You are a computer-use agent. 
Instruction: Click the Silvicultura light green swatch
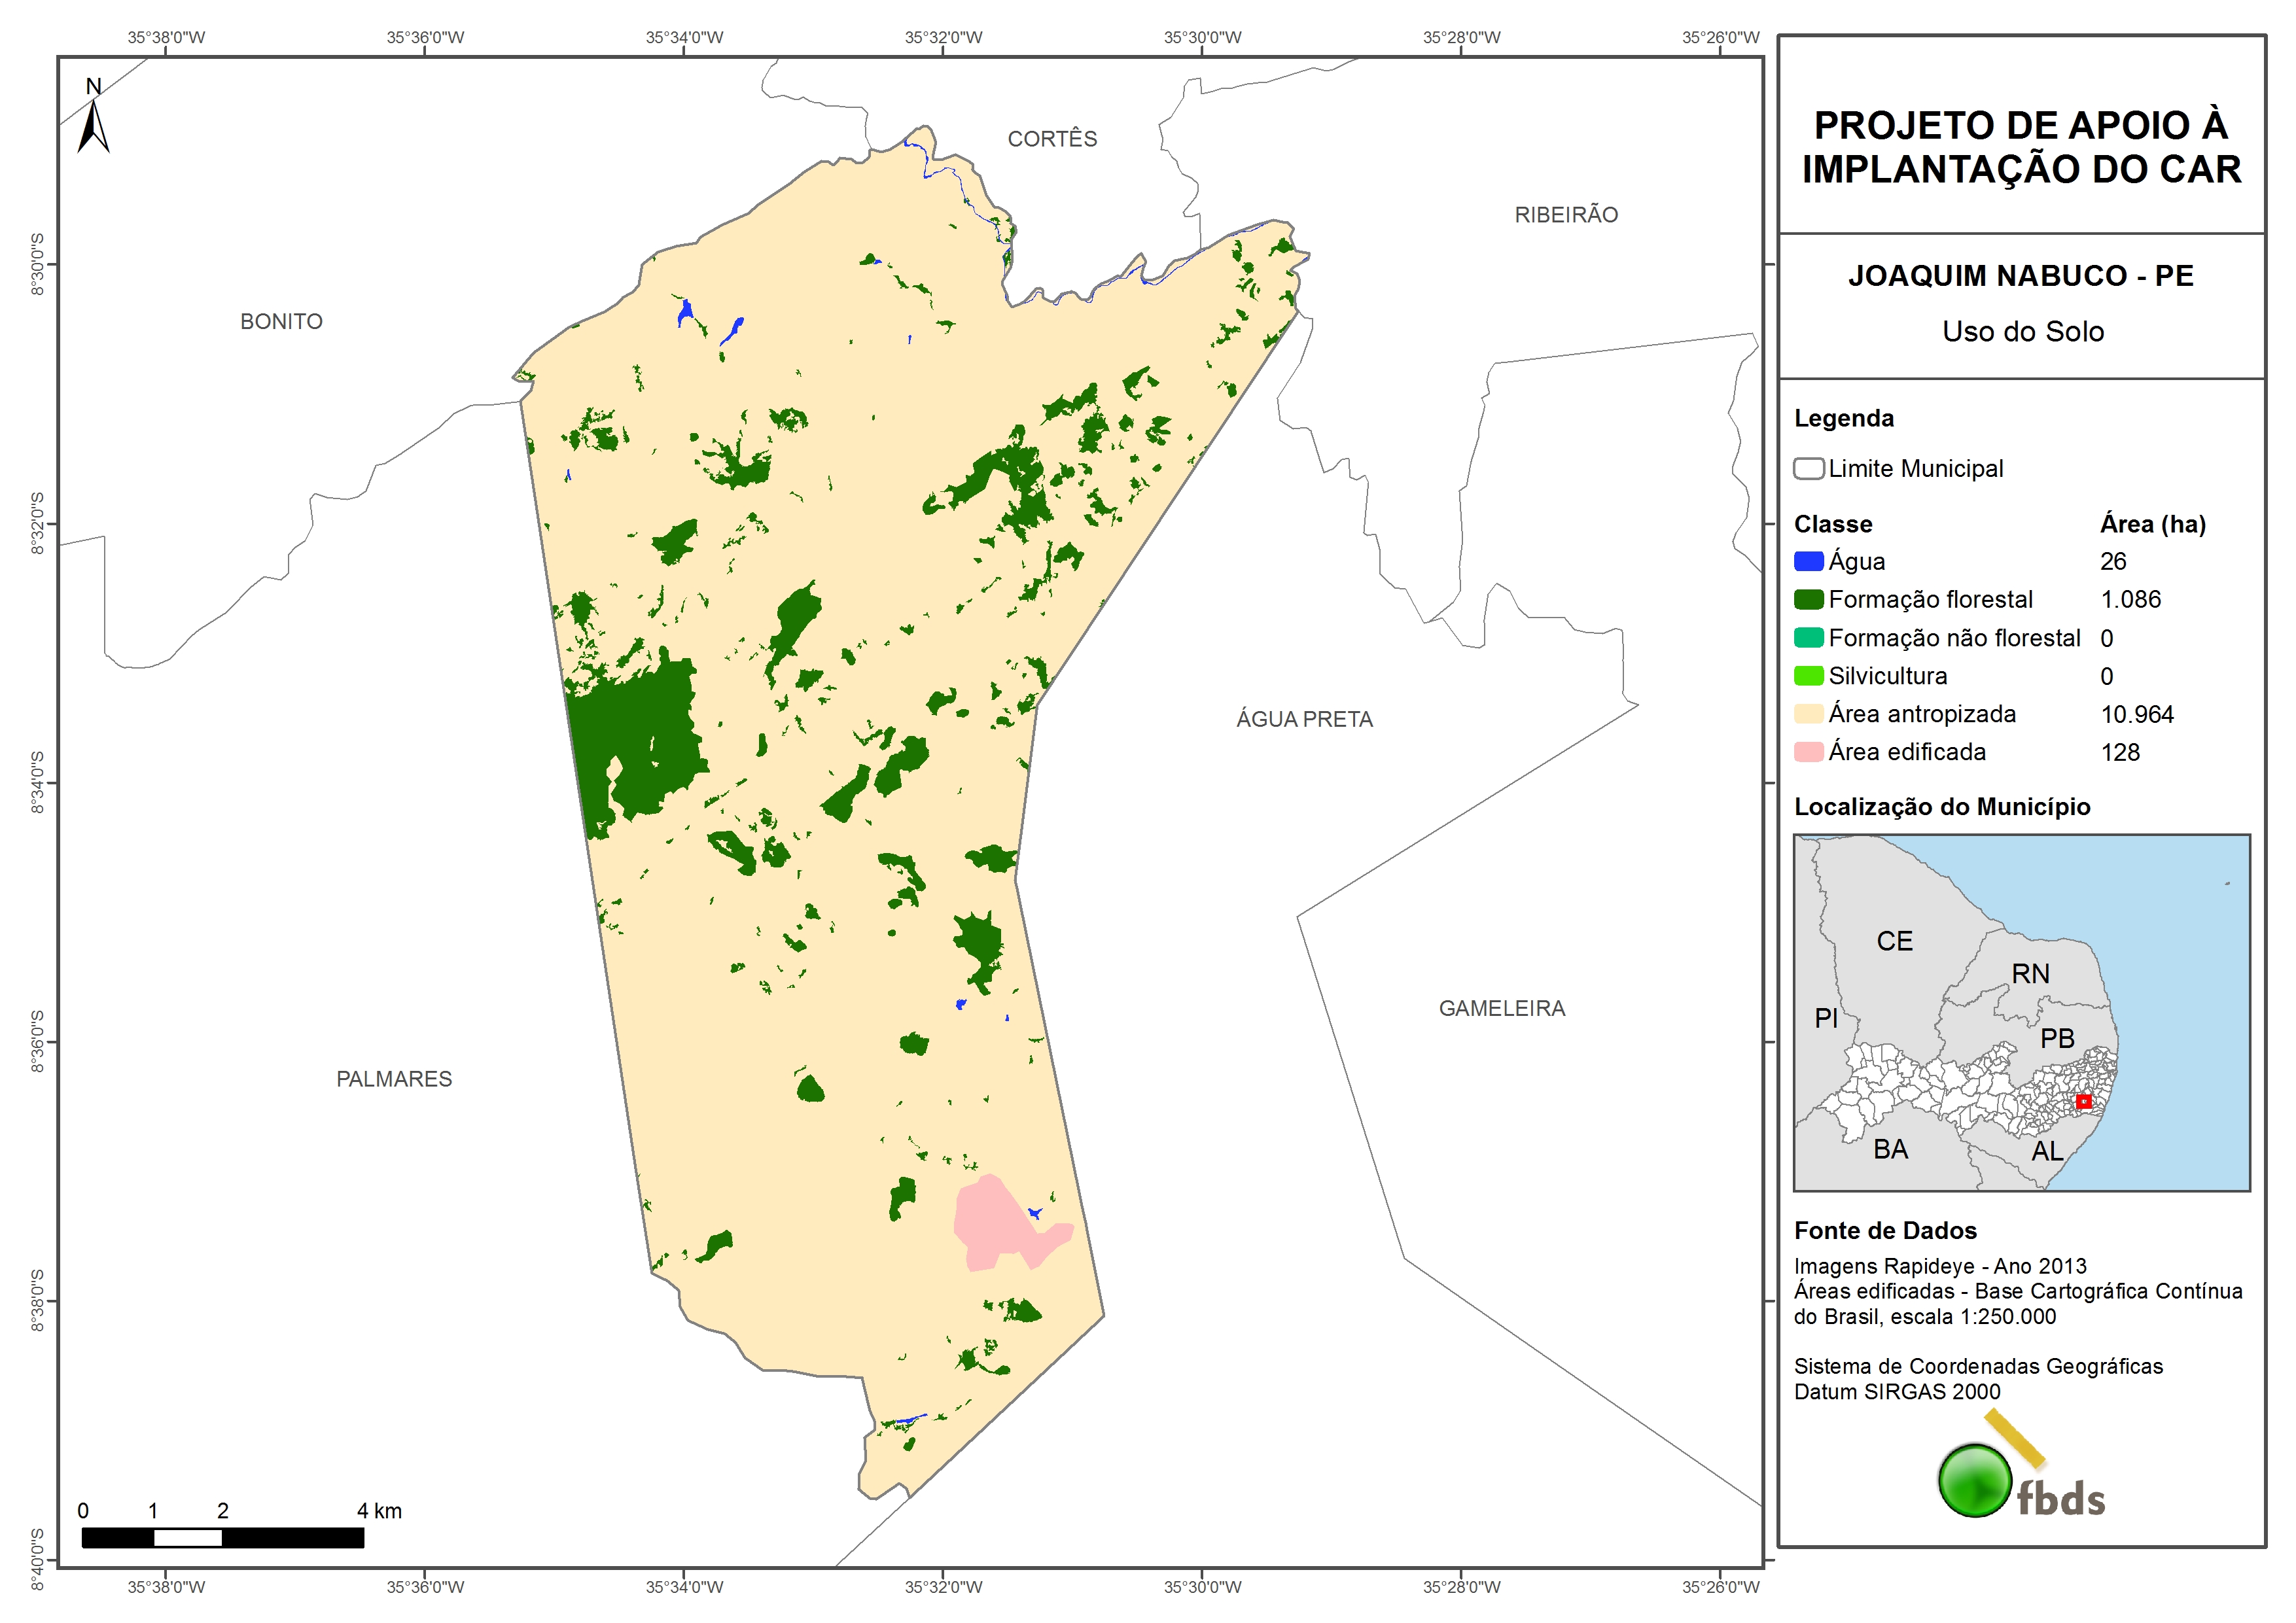point(1808,676)
